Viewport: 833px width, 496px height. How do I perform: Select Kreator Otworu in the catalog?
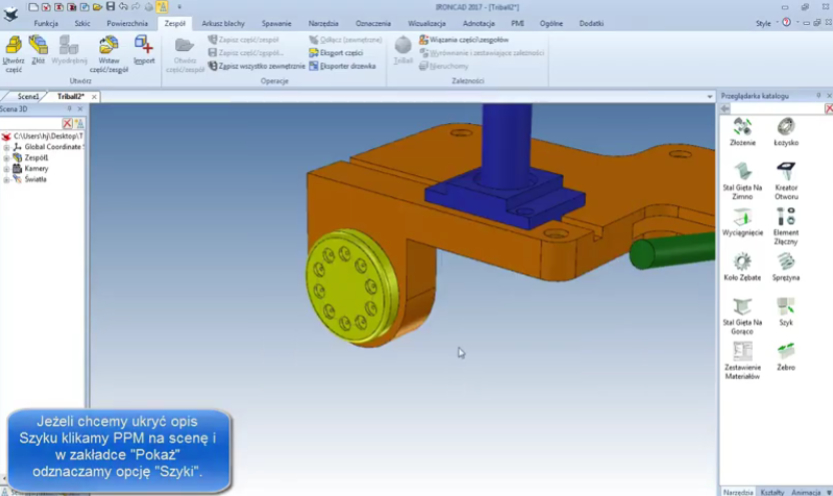[786, 178]
